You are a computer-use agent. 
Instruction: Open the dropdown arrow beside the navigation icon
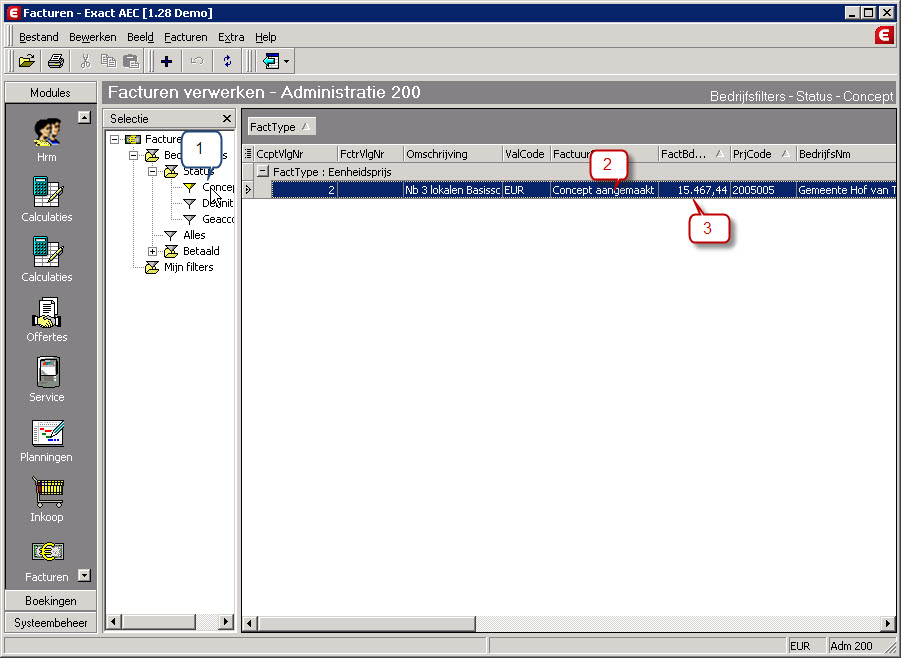[287, 61]
